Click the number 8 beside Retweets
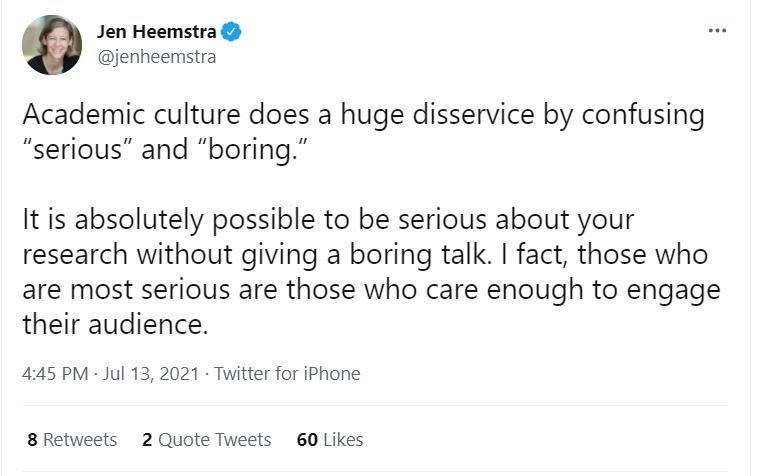The height and width of the screenshot is (476, 758). point(33,439)
